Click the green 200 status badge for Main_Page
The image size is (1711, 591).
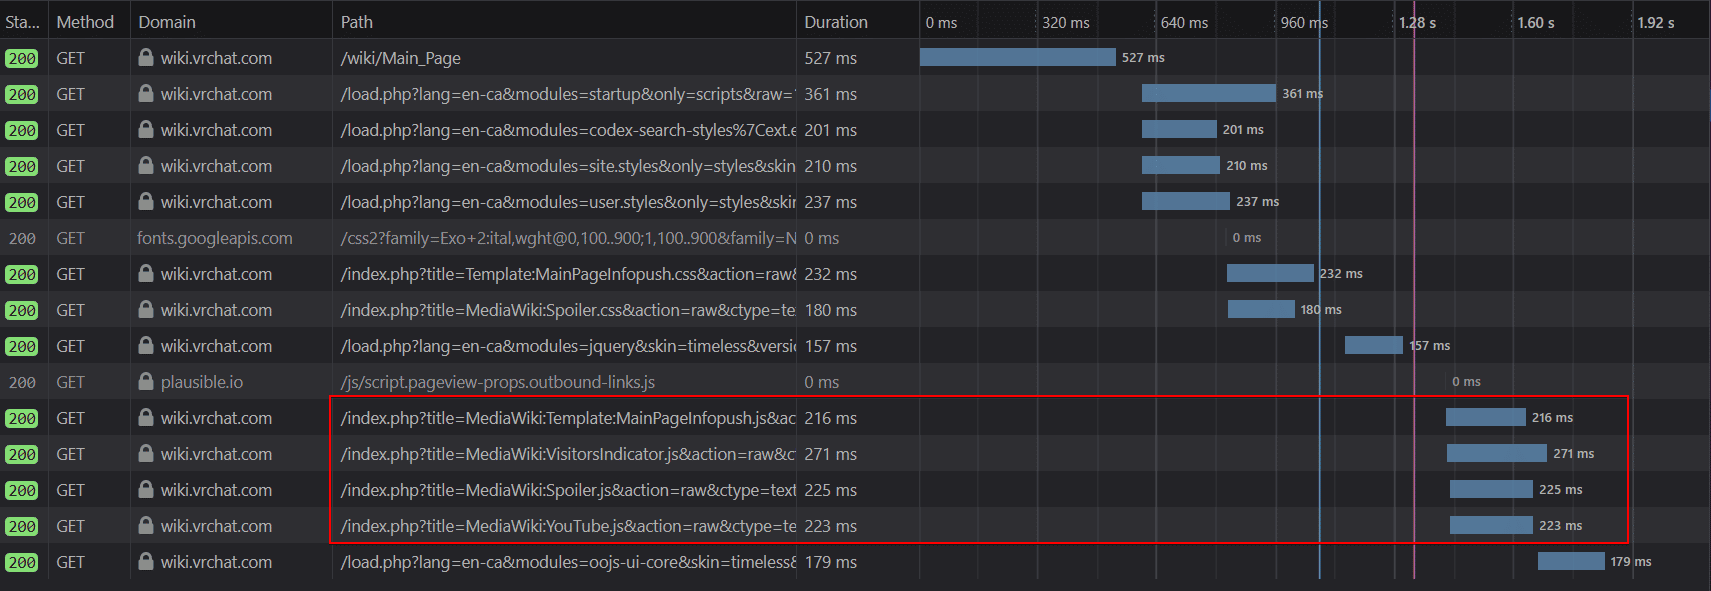(x=22, y=59)
